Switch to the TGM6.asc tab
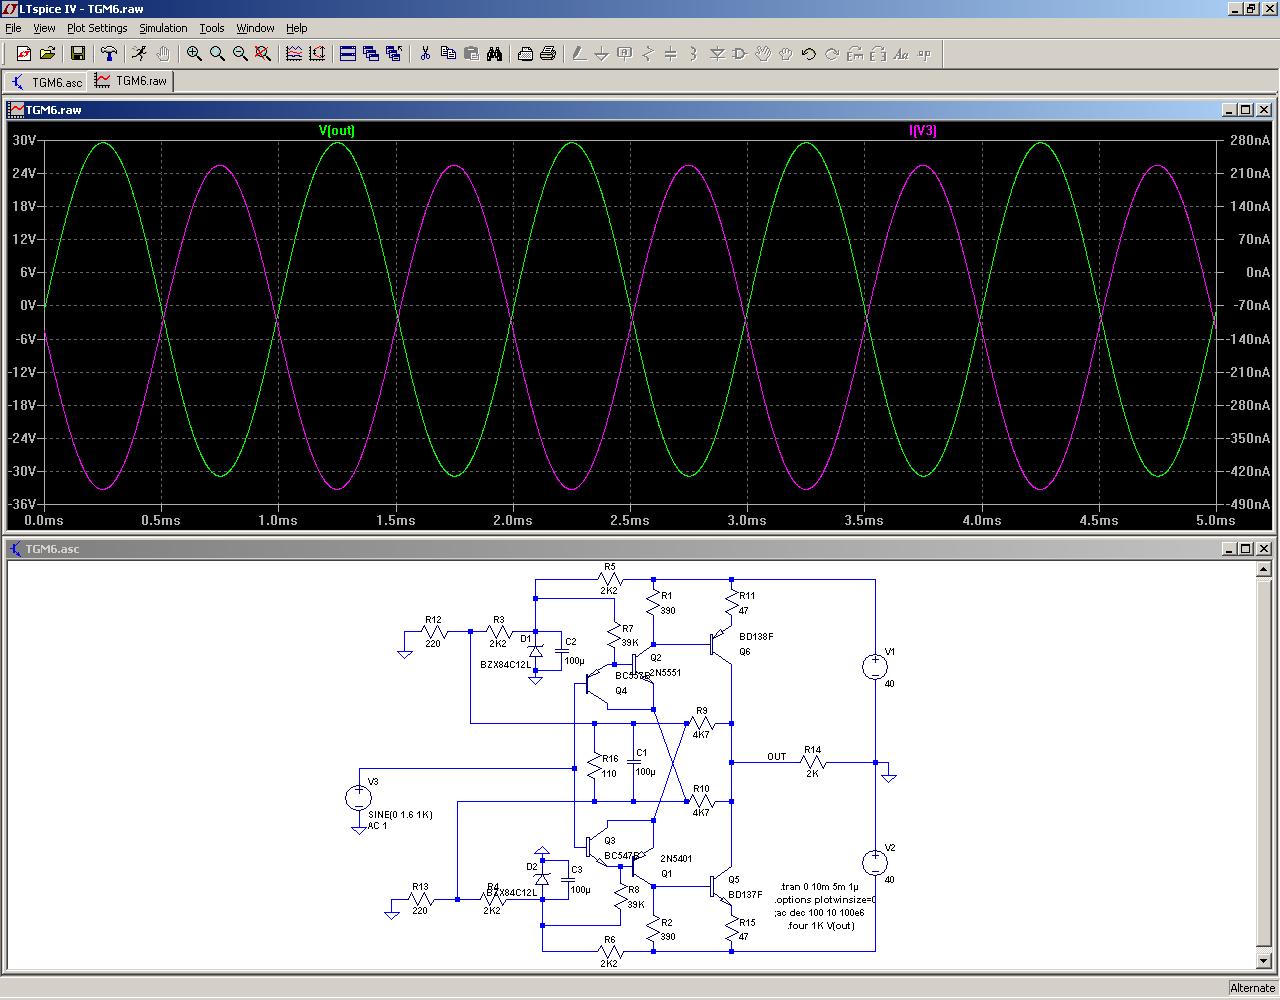 point(47,82)
